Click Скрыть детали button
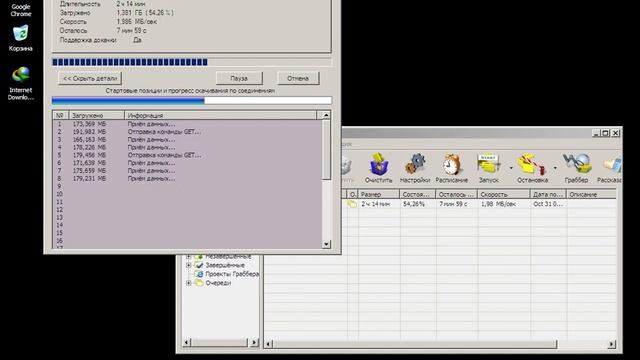Image resolution: width=640 pixels, height=360 pixels. coord(90,78)
